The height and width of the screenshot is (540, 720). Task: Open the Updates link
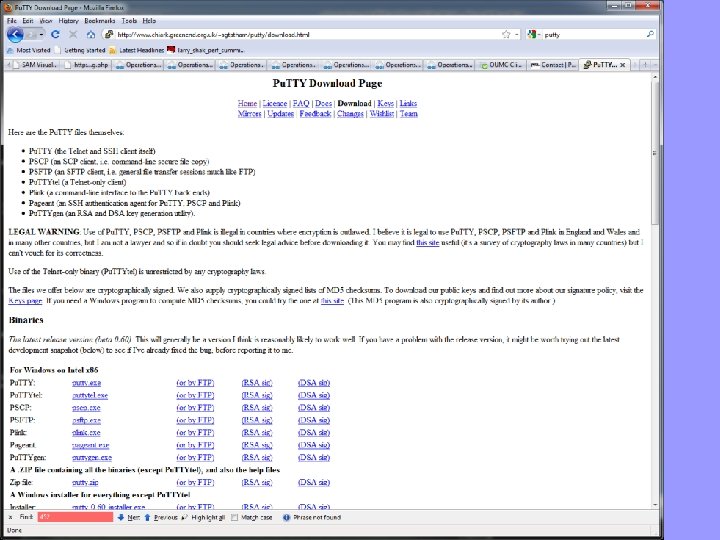click(x=281, y=113)
